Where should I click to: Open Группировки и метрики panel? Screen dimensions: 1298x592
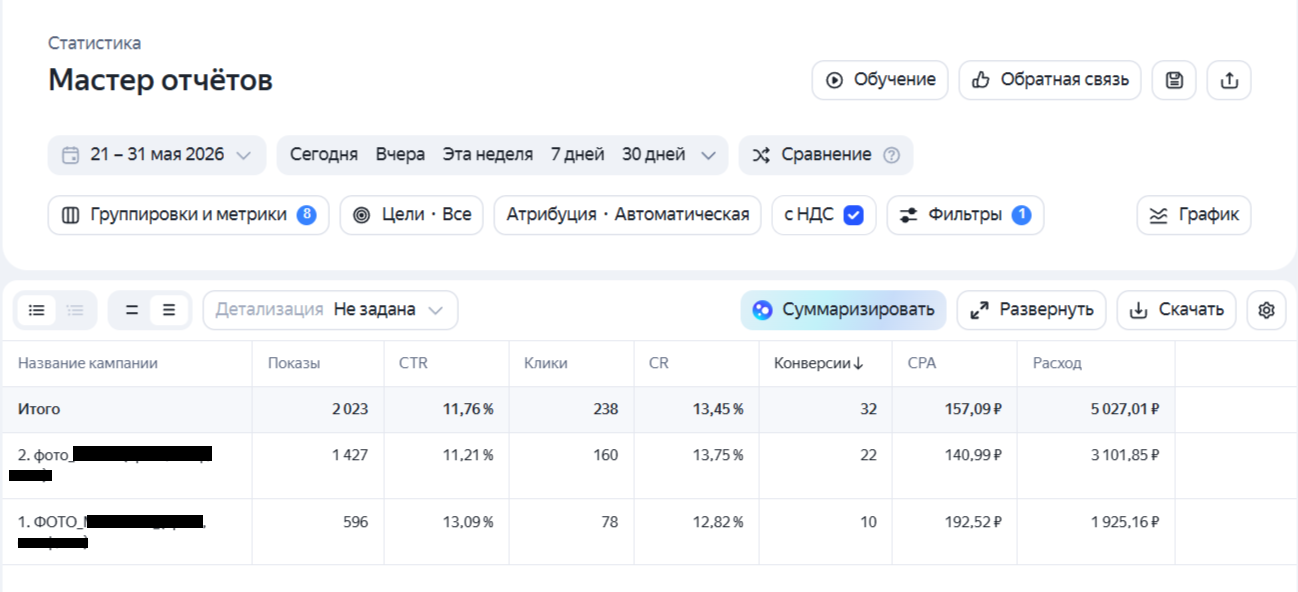[188, 215]
